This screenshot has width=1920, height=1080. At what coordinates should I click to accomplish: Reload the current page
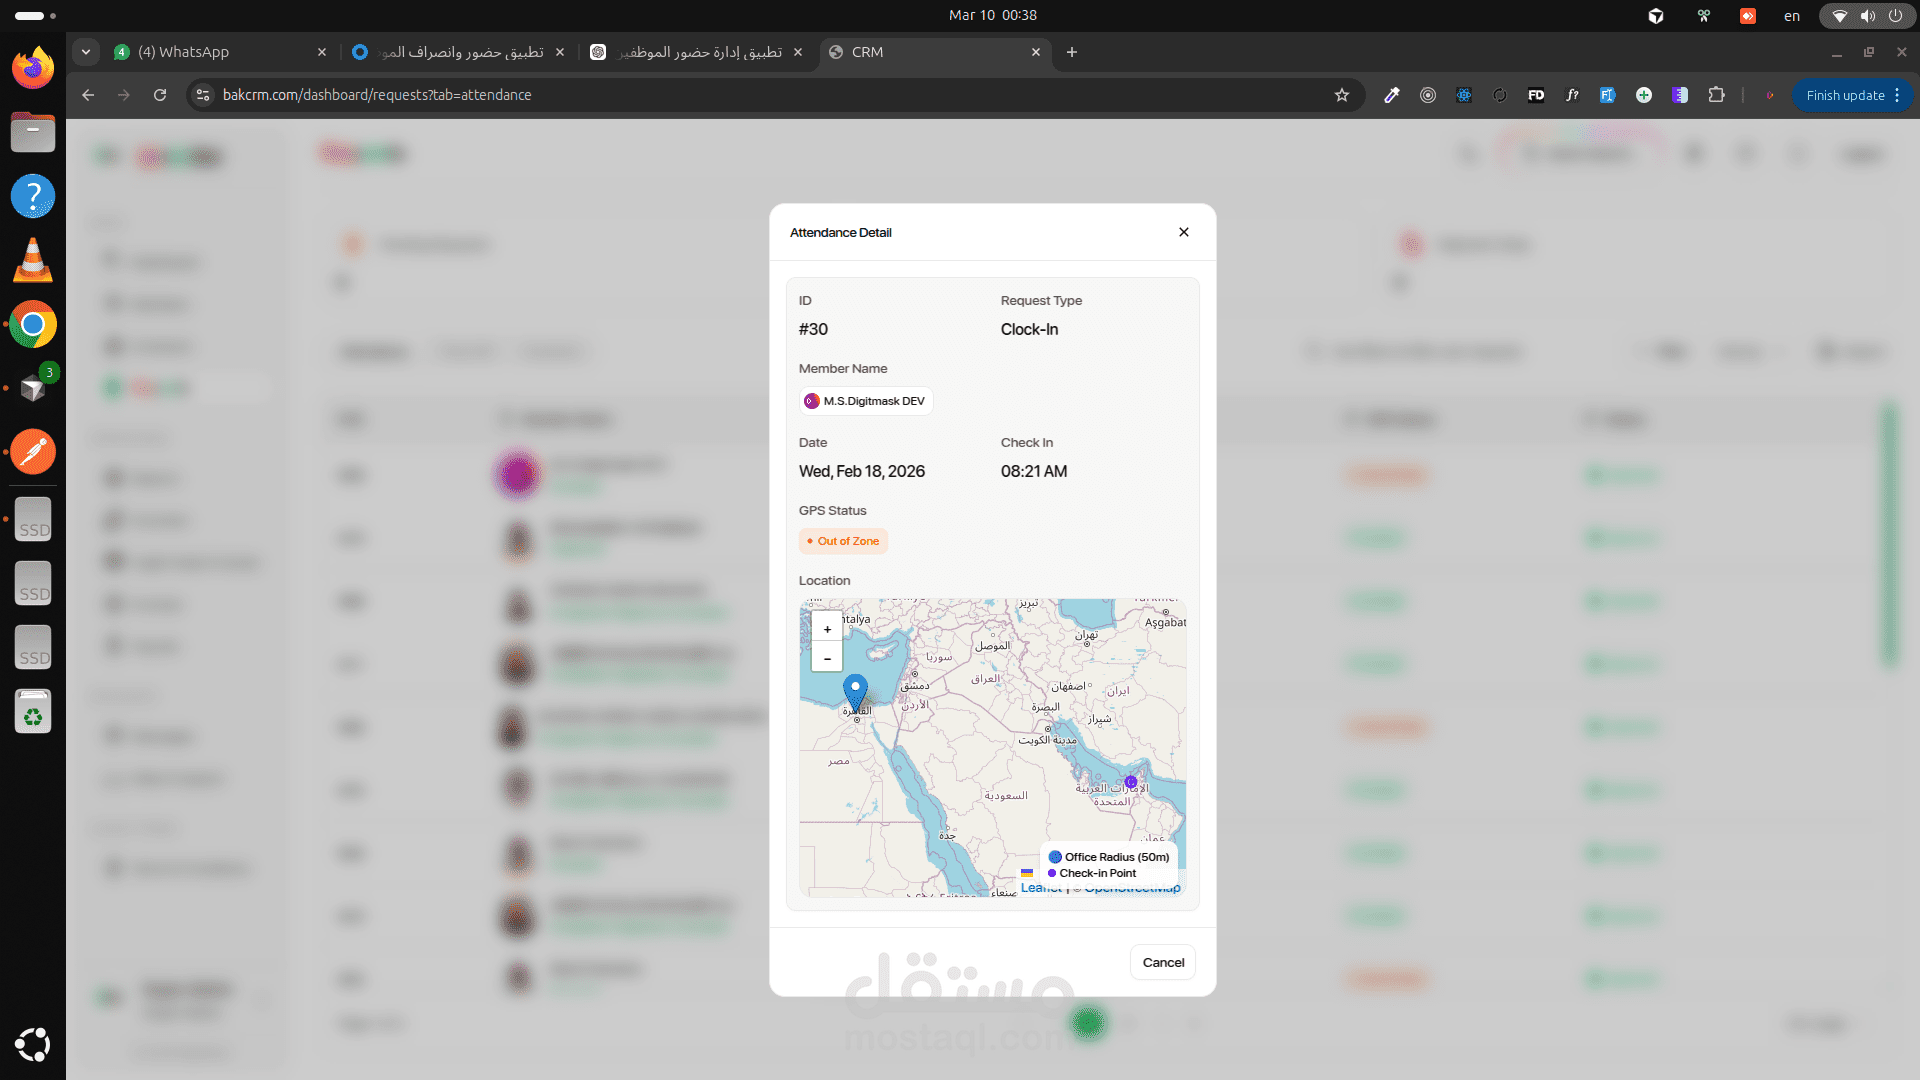[x=160, y=95]
